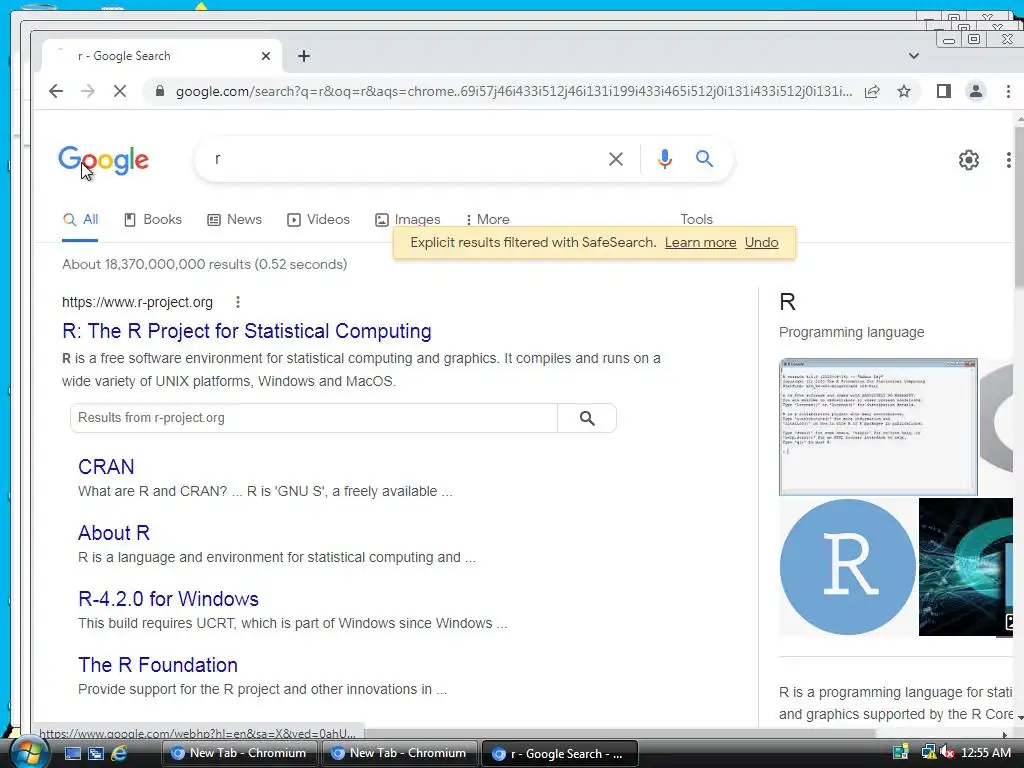Click Learn more about SafeSearch
The width and height of the screenshot is (1024, 768).
[x=700, y=242]
